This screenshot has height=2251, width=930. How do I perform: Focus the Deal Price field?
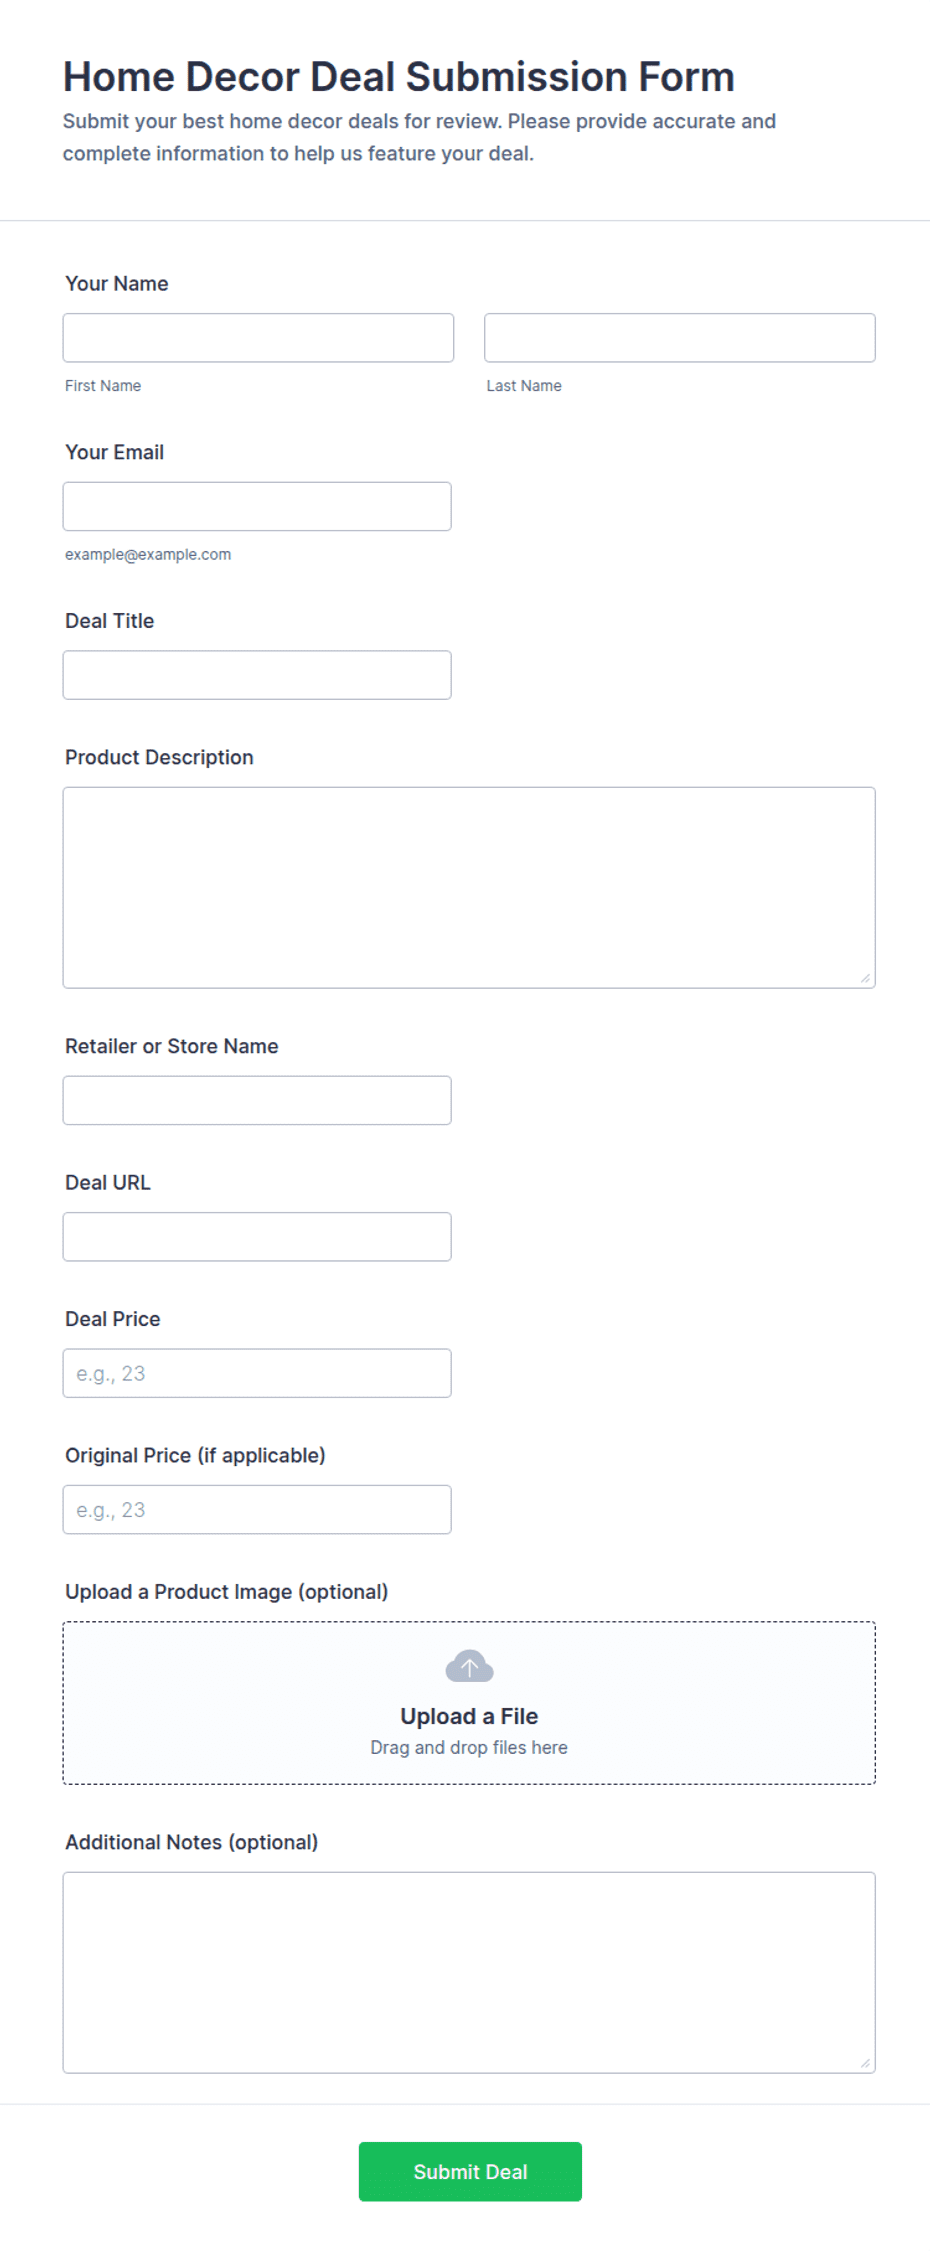point(257,1373)
